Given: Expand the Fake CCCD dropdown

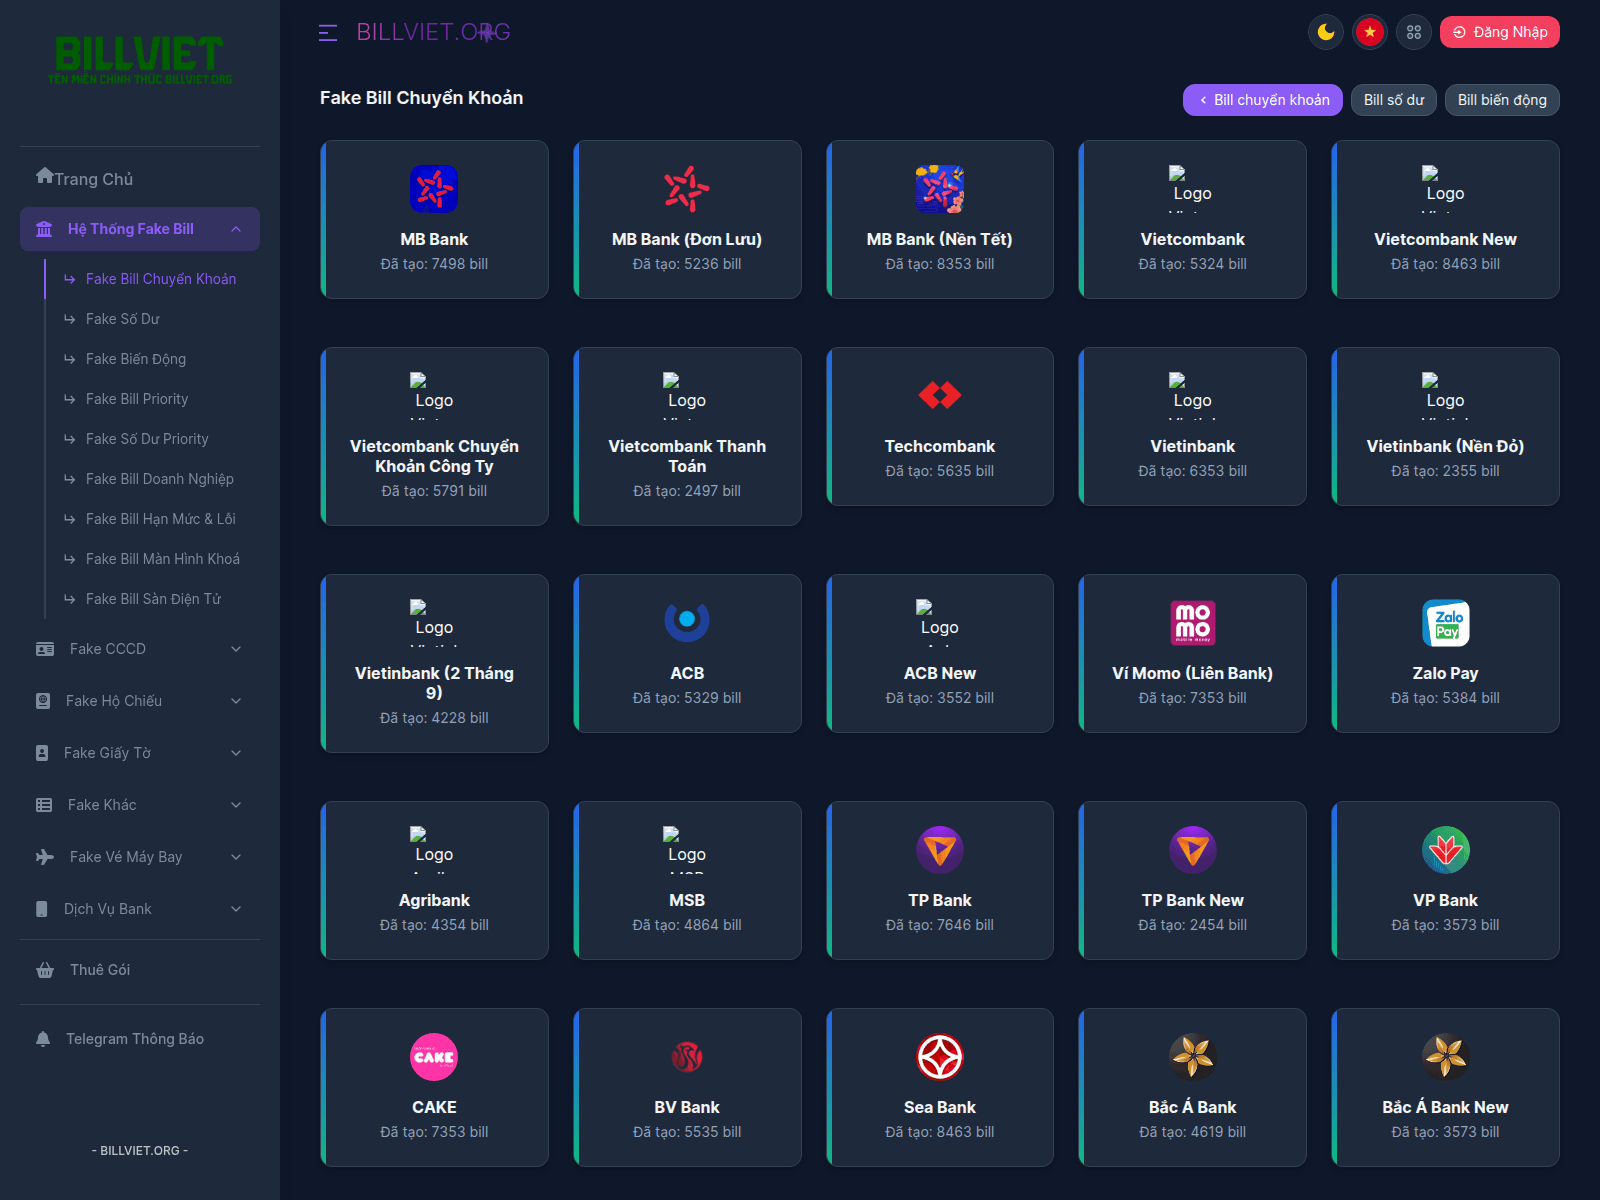Looking at the screenshot, I should pyautogui.click(x=140, y=649).
